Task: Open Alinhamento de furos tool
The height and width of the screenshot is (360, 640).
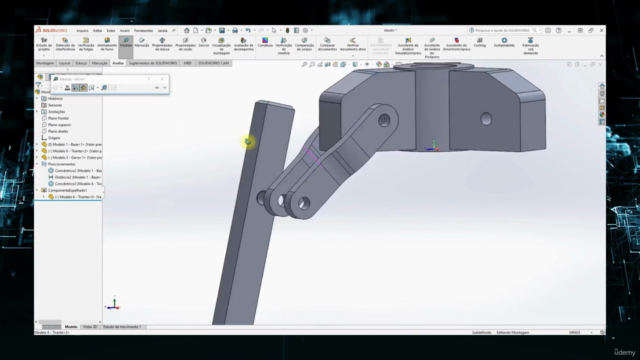Action: 107,45
